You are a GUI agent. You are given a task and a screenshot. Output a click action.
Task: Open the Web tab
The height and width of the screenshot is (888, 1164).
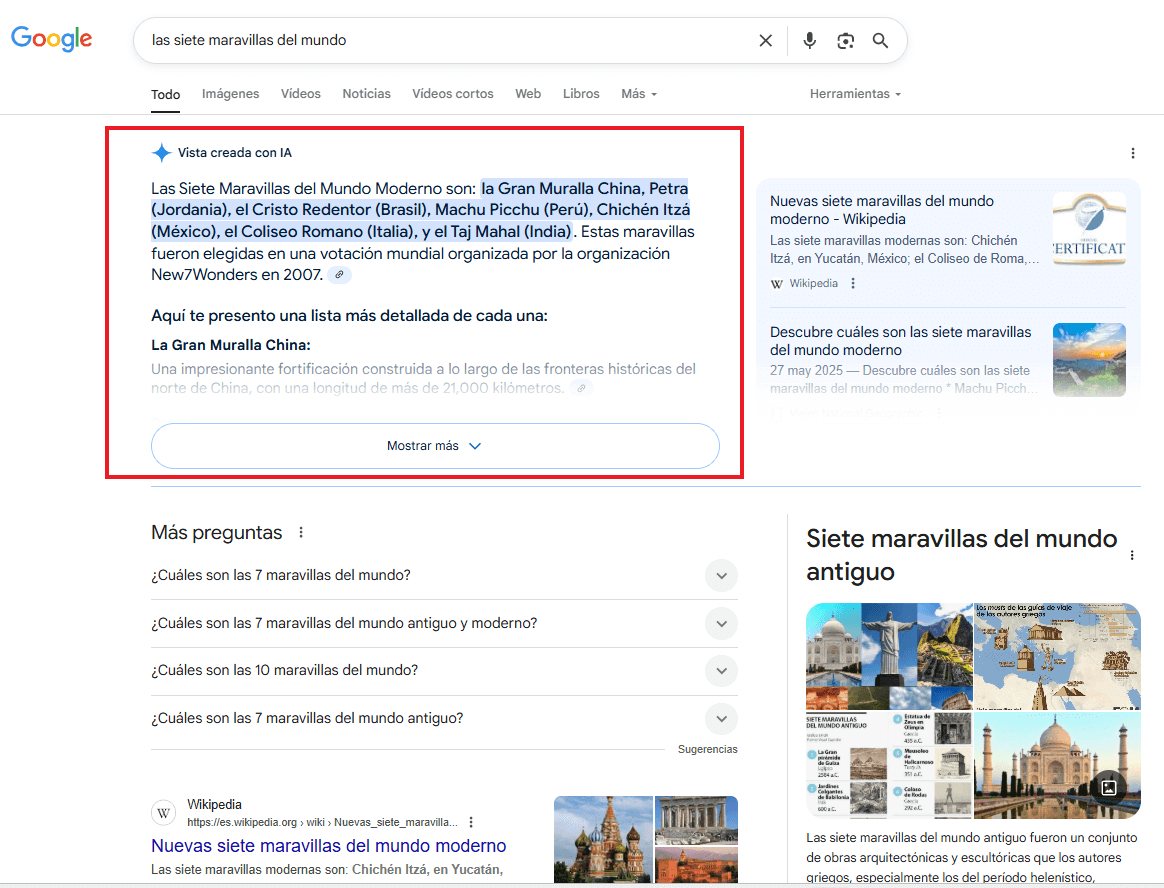[528, 94]
